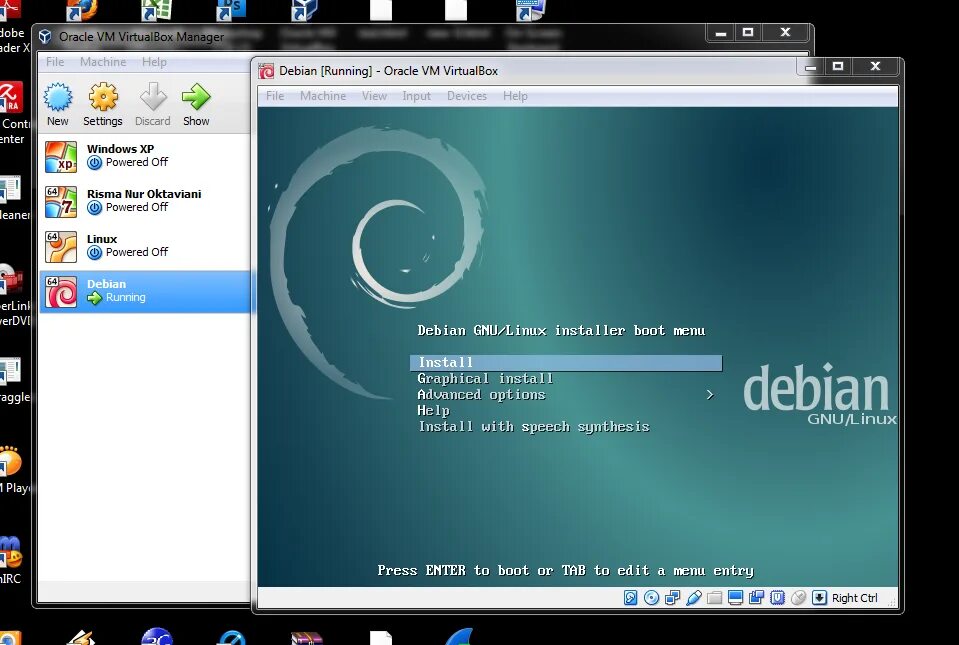Select Install with speech synthesis entry
959x645 pixels.
[x=533, y=427]
